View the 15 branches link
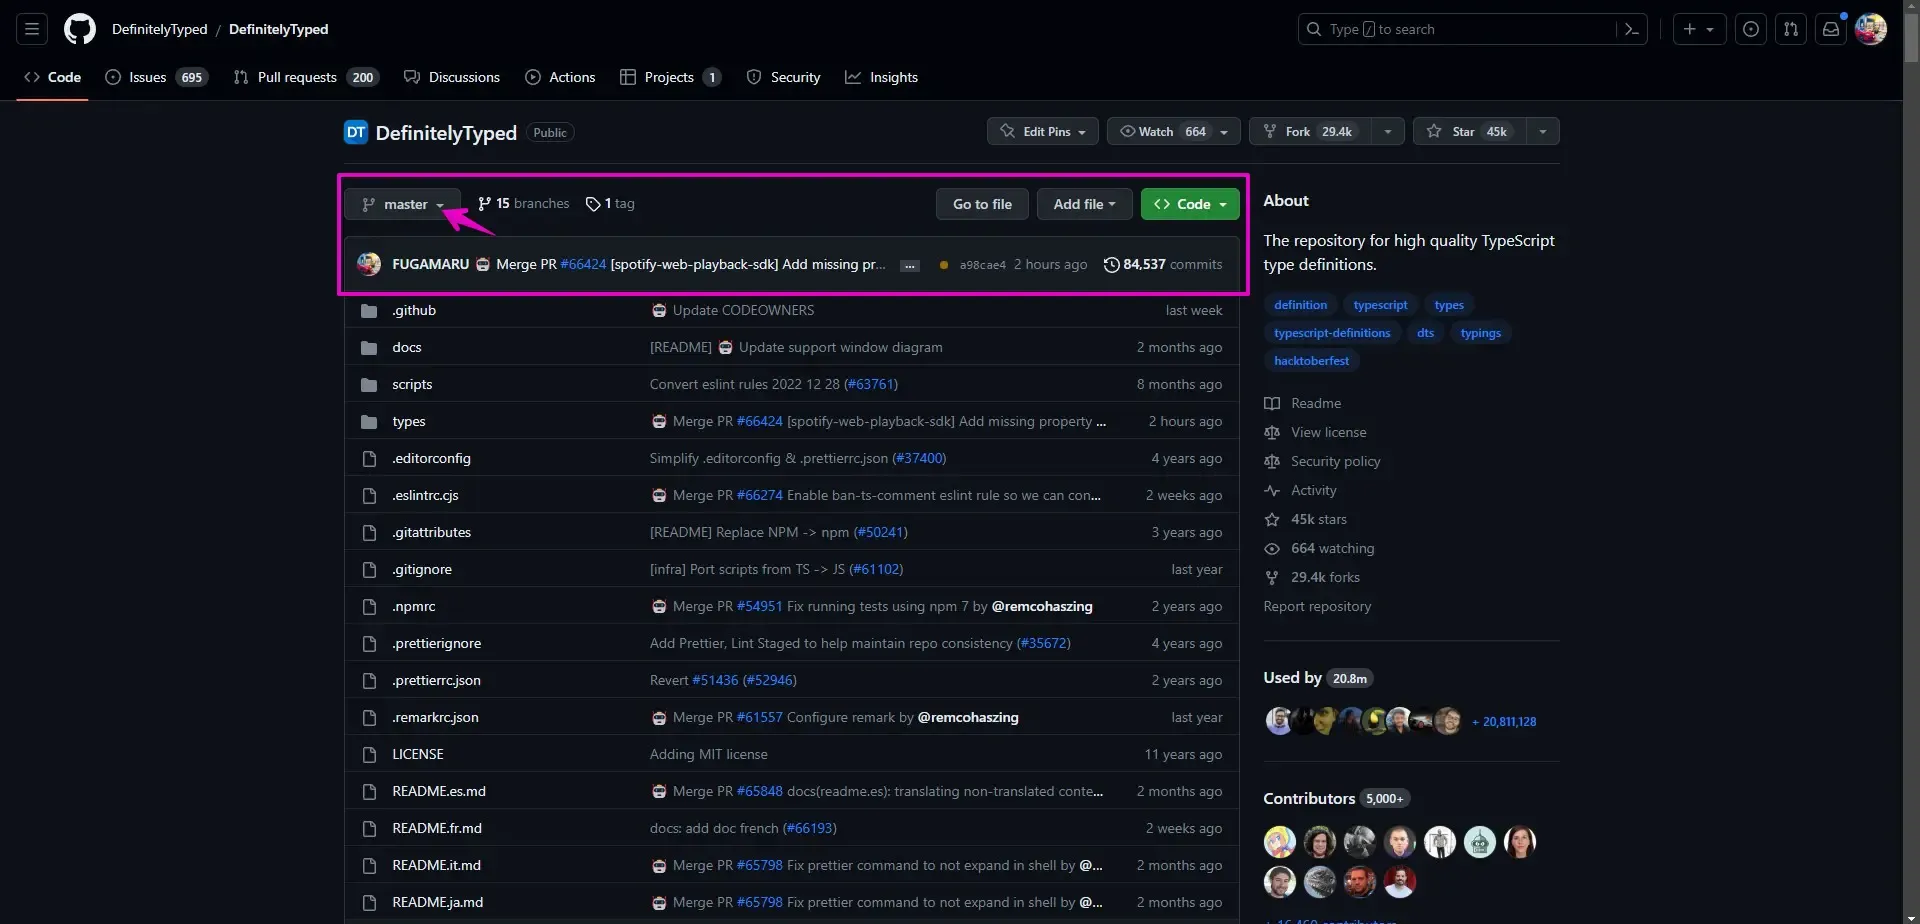The image size is (1920, 924). pyautogui.click(x=524, y=203)
